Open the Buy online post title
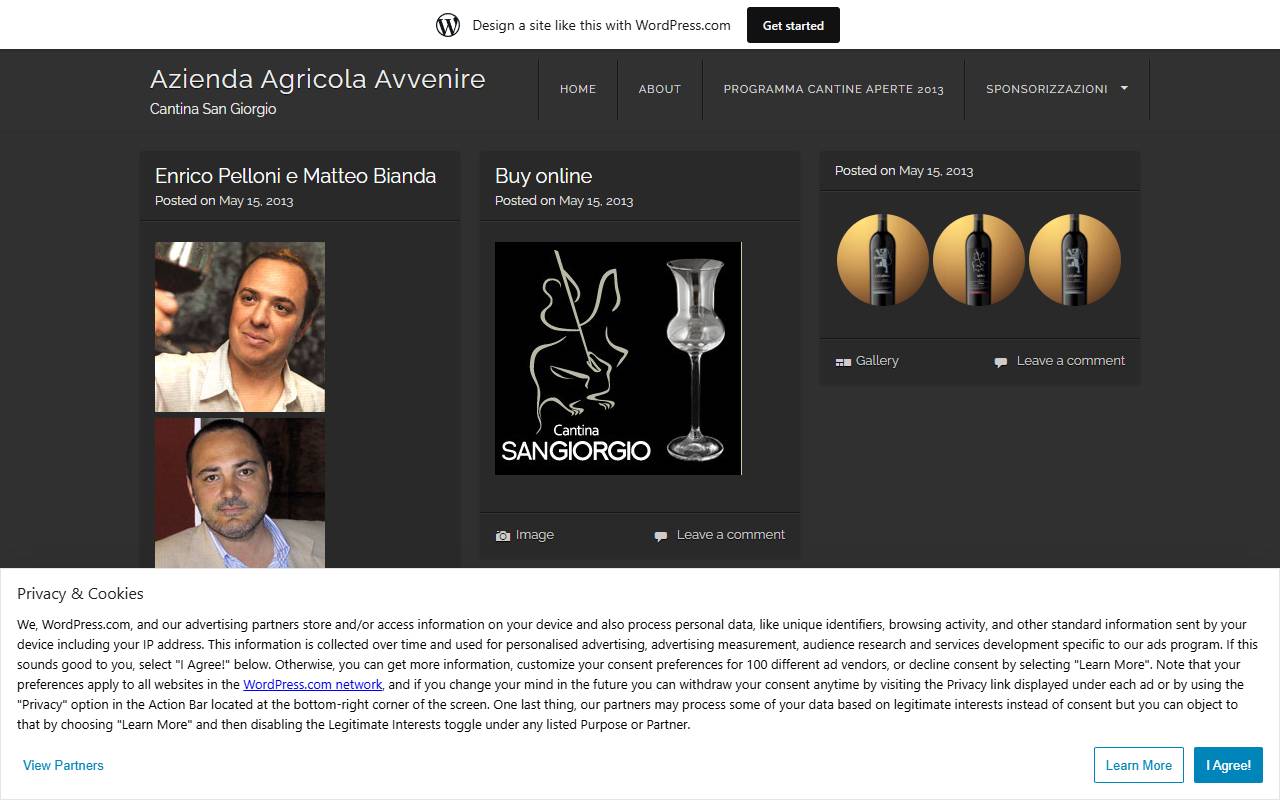1280x800 pixels. pos(544,176)
